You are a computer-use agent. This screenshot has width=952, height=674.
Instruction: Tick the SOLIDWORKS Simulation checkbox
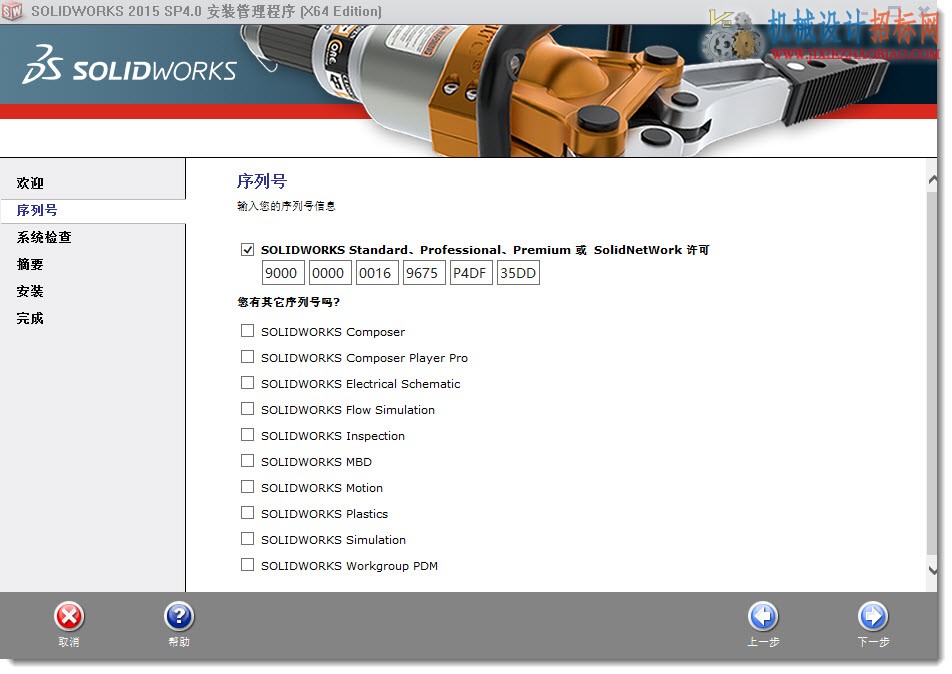[247, 539]
